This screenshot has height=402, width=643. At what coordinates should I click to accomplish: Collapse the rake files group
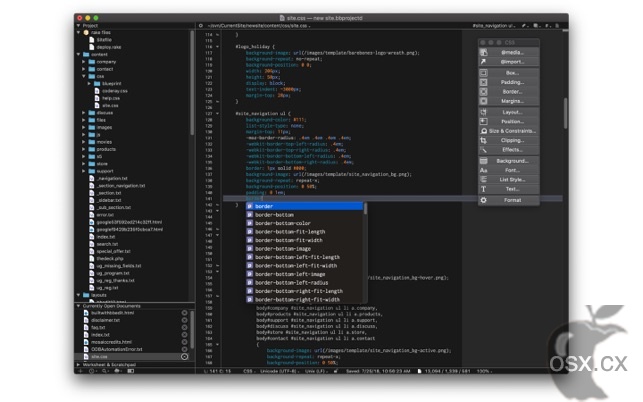coord(78,32)
